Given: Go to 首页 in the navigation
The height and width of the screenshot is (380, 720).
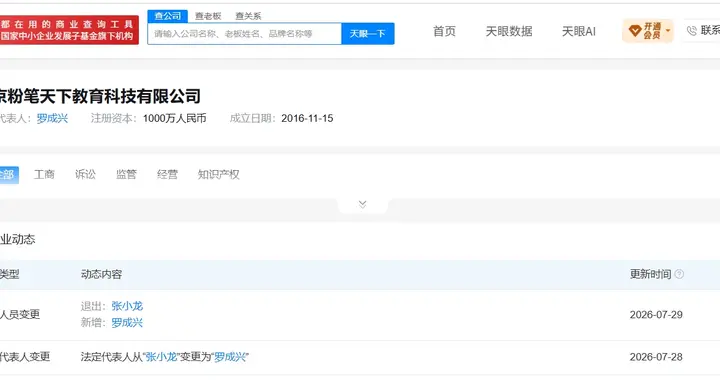Looking at the screenshot, I should (444, 31).
